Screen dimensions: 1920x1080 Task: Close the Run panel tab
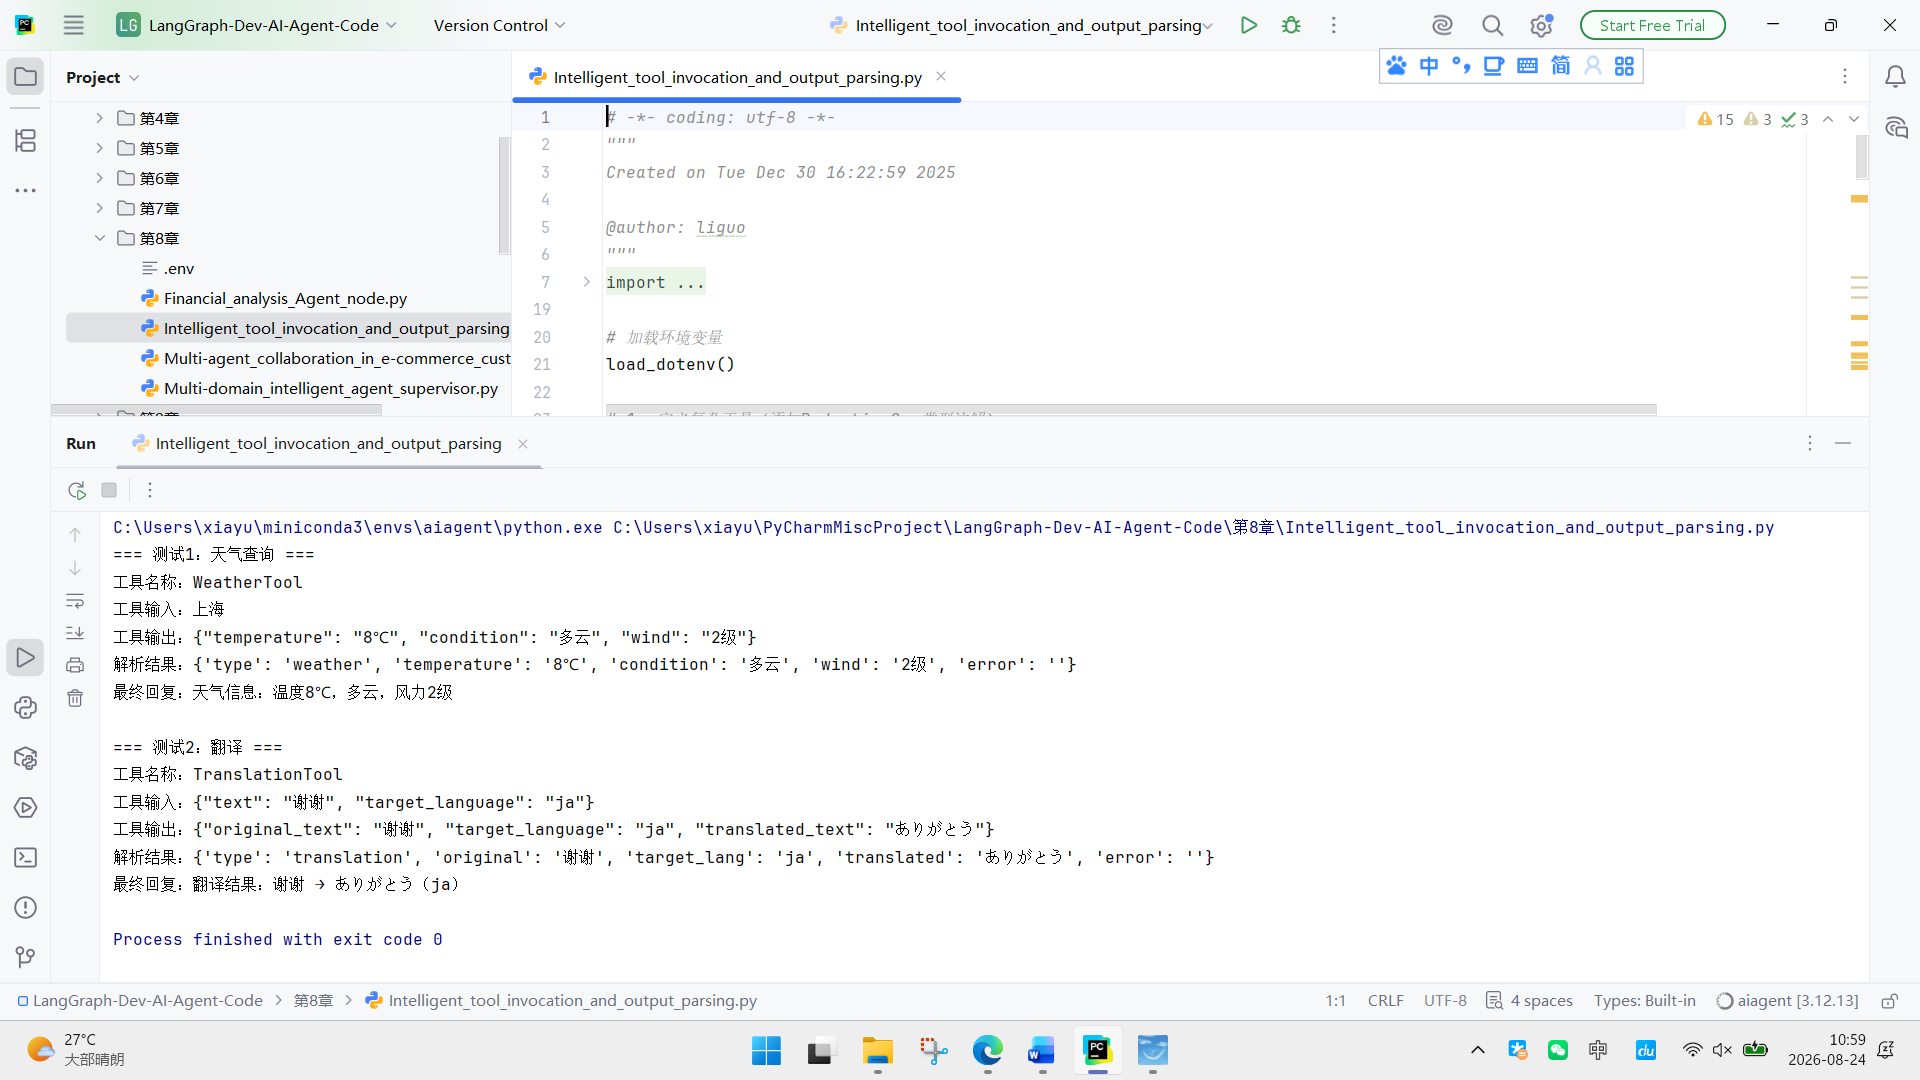(x=523, y=444)
